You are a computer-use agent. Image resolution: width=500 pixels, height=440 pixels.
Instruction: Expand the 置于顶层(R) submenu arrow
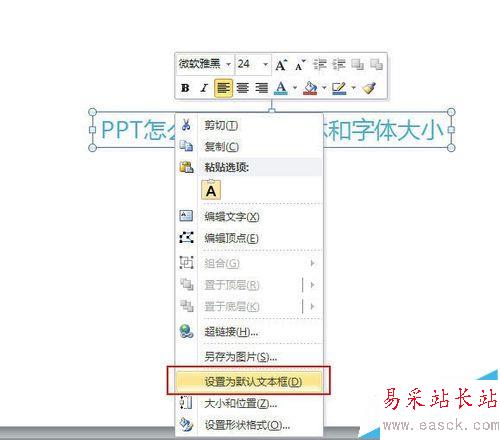click(312, 285)
